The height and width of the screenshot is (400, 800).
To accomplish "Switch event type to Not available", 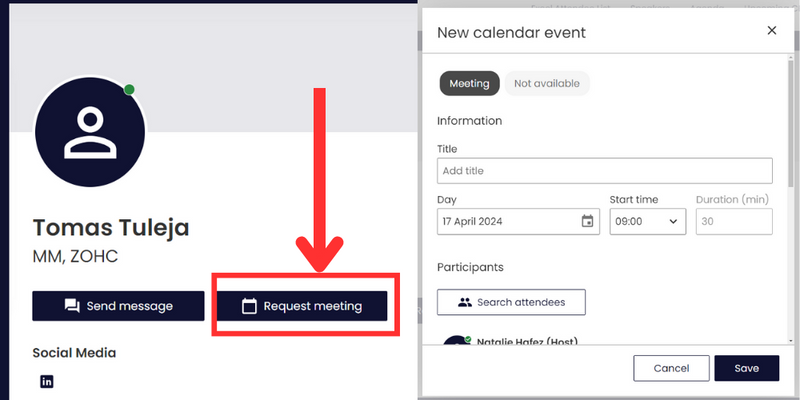I will tap(547, 83).
